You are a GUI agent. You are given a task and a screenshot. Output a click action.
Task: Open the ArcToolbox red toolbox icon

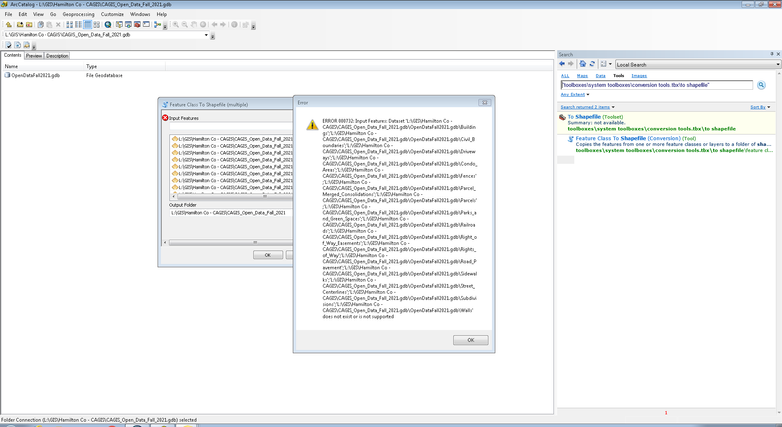click(137, 24)
